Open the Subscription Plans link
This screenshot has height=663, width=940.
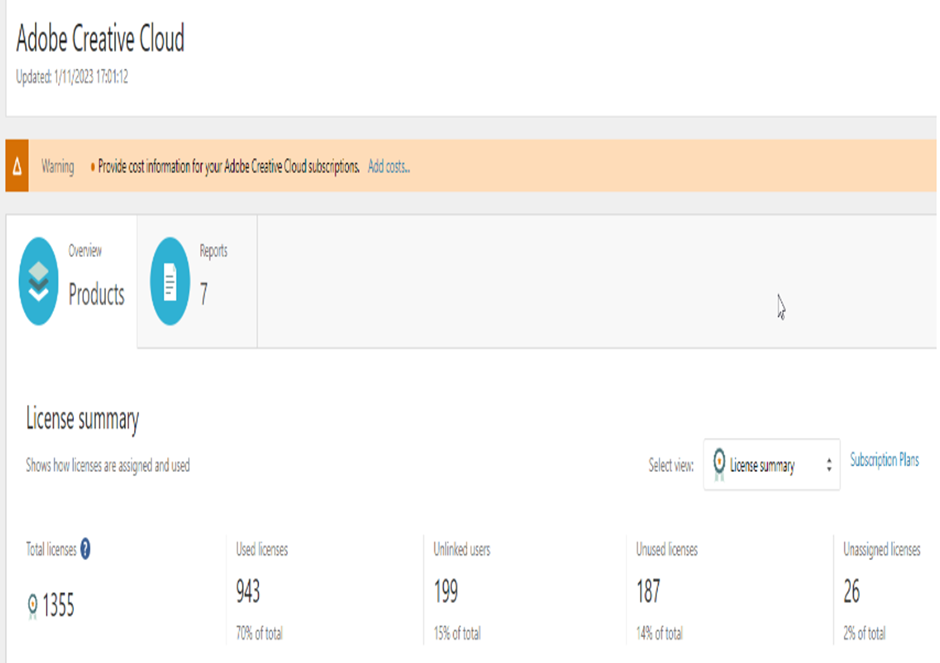point(884,460)
